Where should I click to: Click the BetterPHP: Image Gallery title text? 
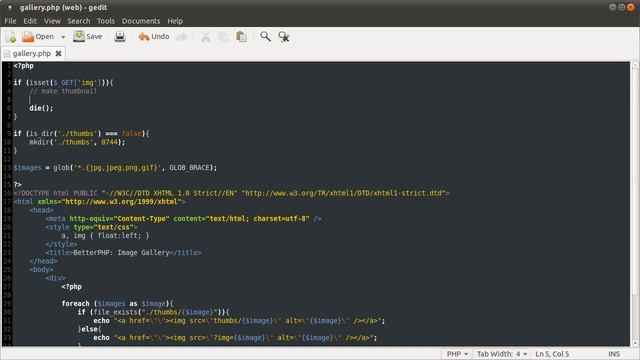coord(121,253)
